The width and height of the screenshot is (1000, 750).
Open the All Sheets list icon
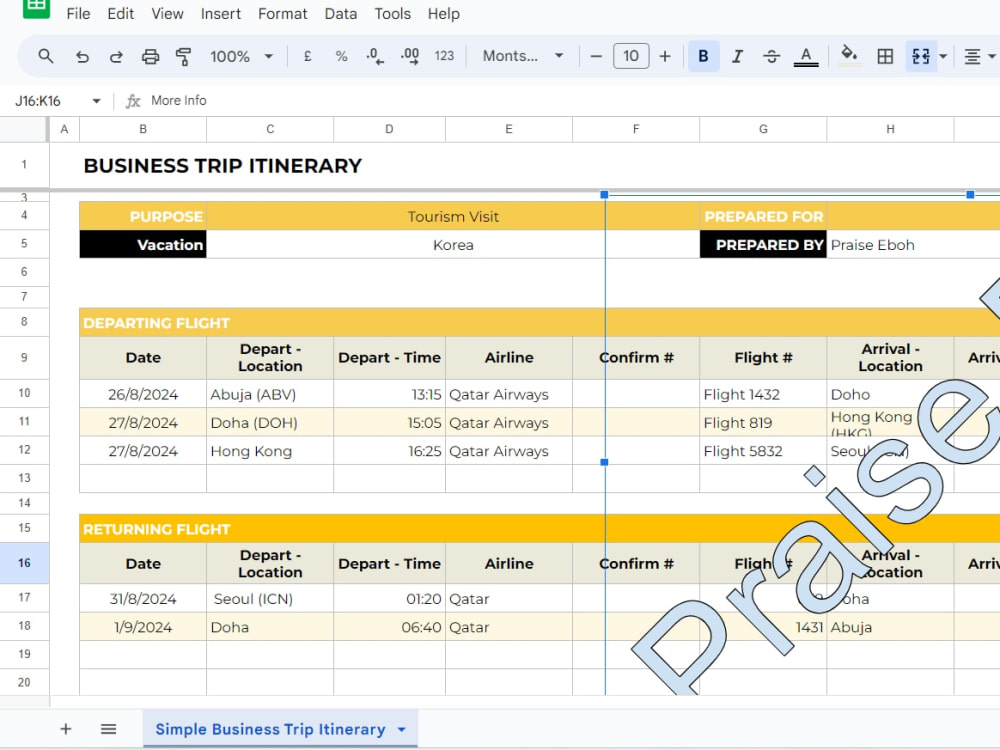point(108,729)
